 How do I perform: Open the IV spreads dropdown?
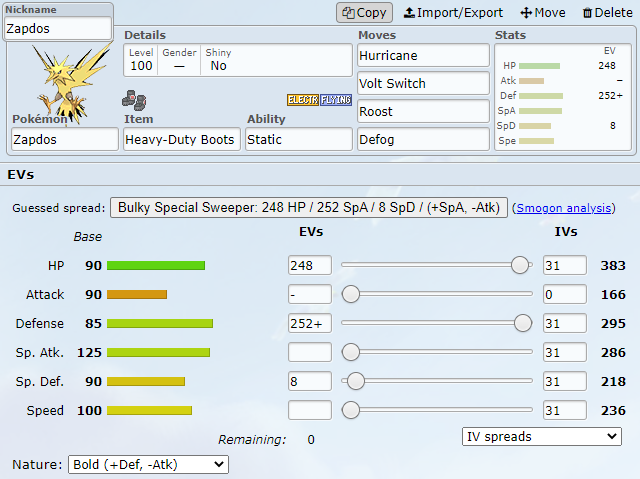pyautogui.click(x=542, y=437)
